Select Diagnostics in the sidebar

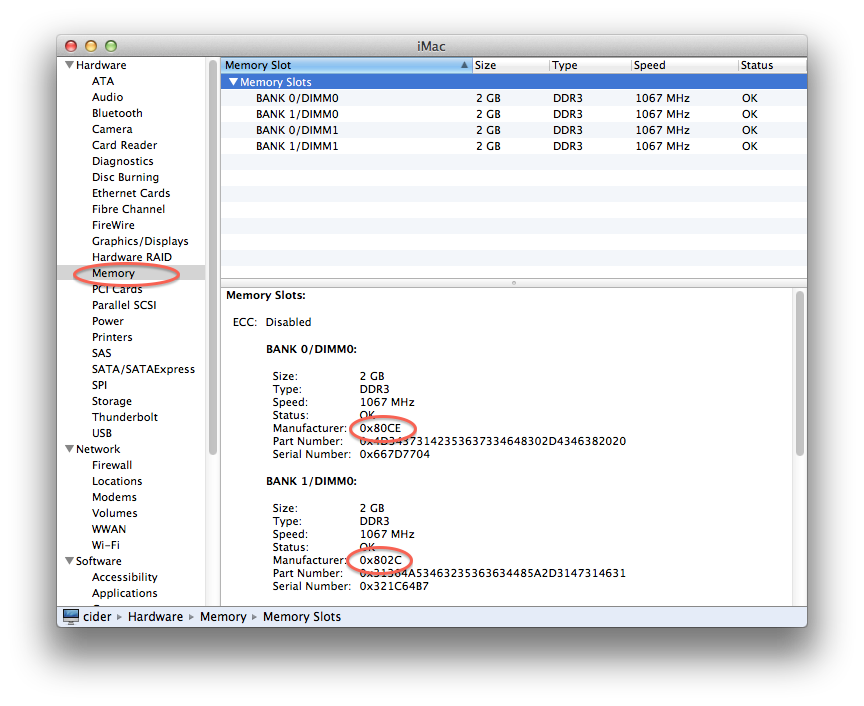123,161
